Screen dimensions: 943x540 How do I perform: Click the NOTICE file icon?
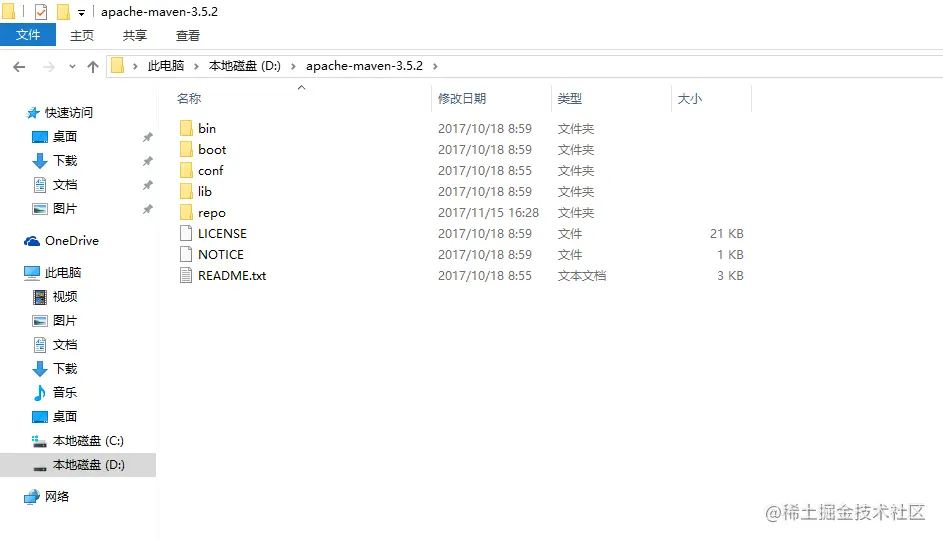coord(186,254)
